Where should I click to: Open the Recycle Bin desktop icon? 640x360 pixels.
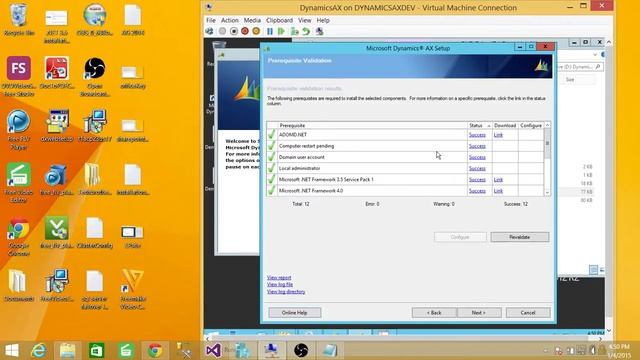click(19, 20)
